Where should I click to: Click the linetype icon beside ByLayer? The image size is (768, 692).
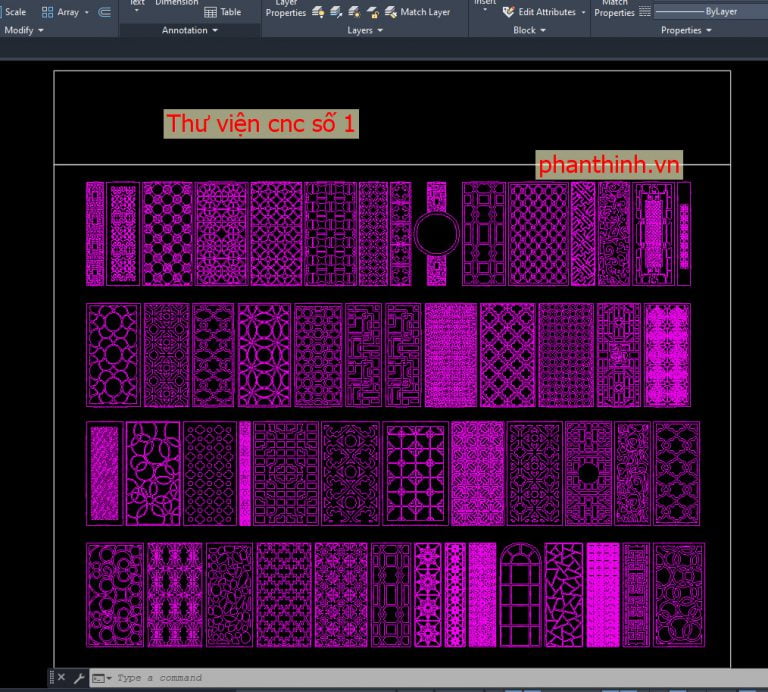coord(645,11)
